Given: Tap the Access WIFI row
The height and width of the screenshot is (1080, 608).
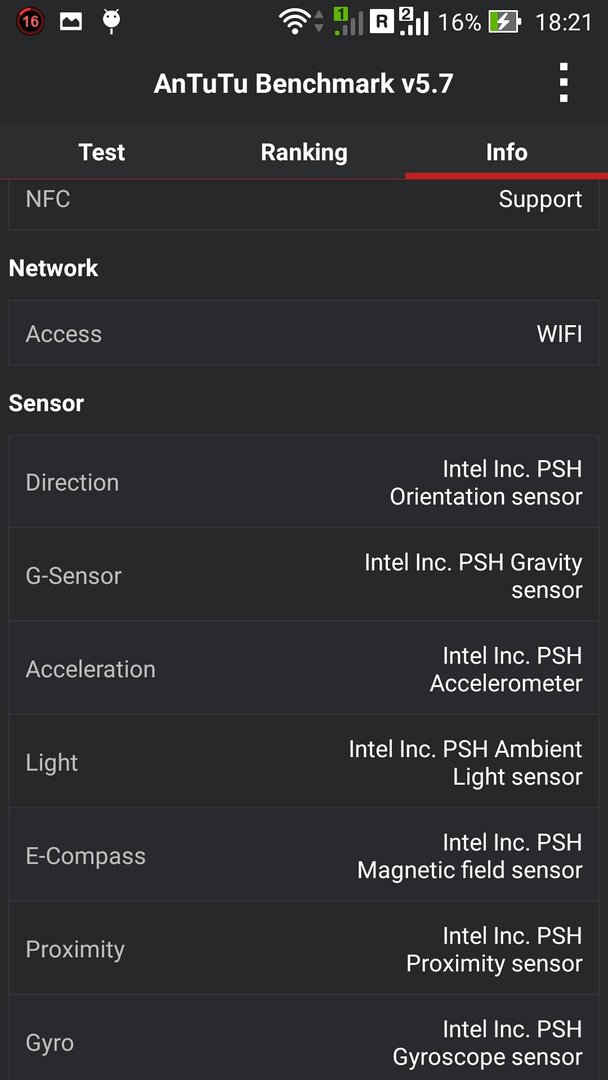Looking at the screenshot, I should click(304, 333).
